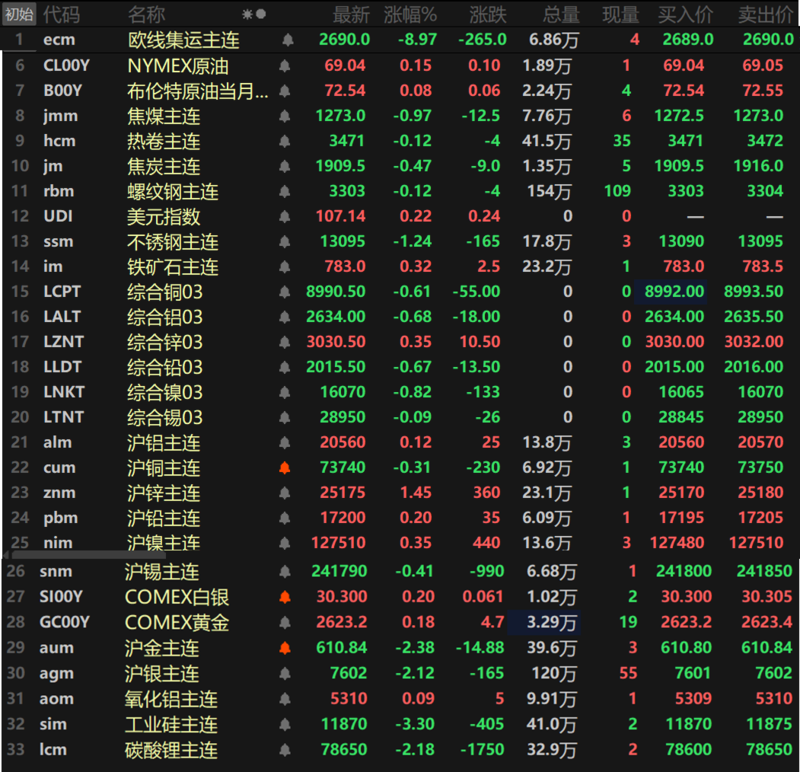Click the bell icon for 综合镍03
Screen dimensions: 800x772
click(x=285, y=392)
